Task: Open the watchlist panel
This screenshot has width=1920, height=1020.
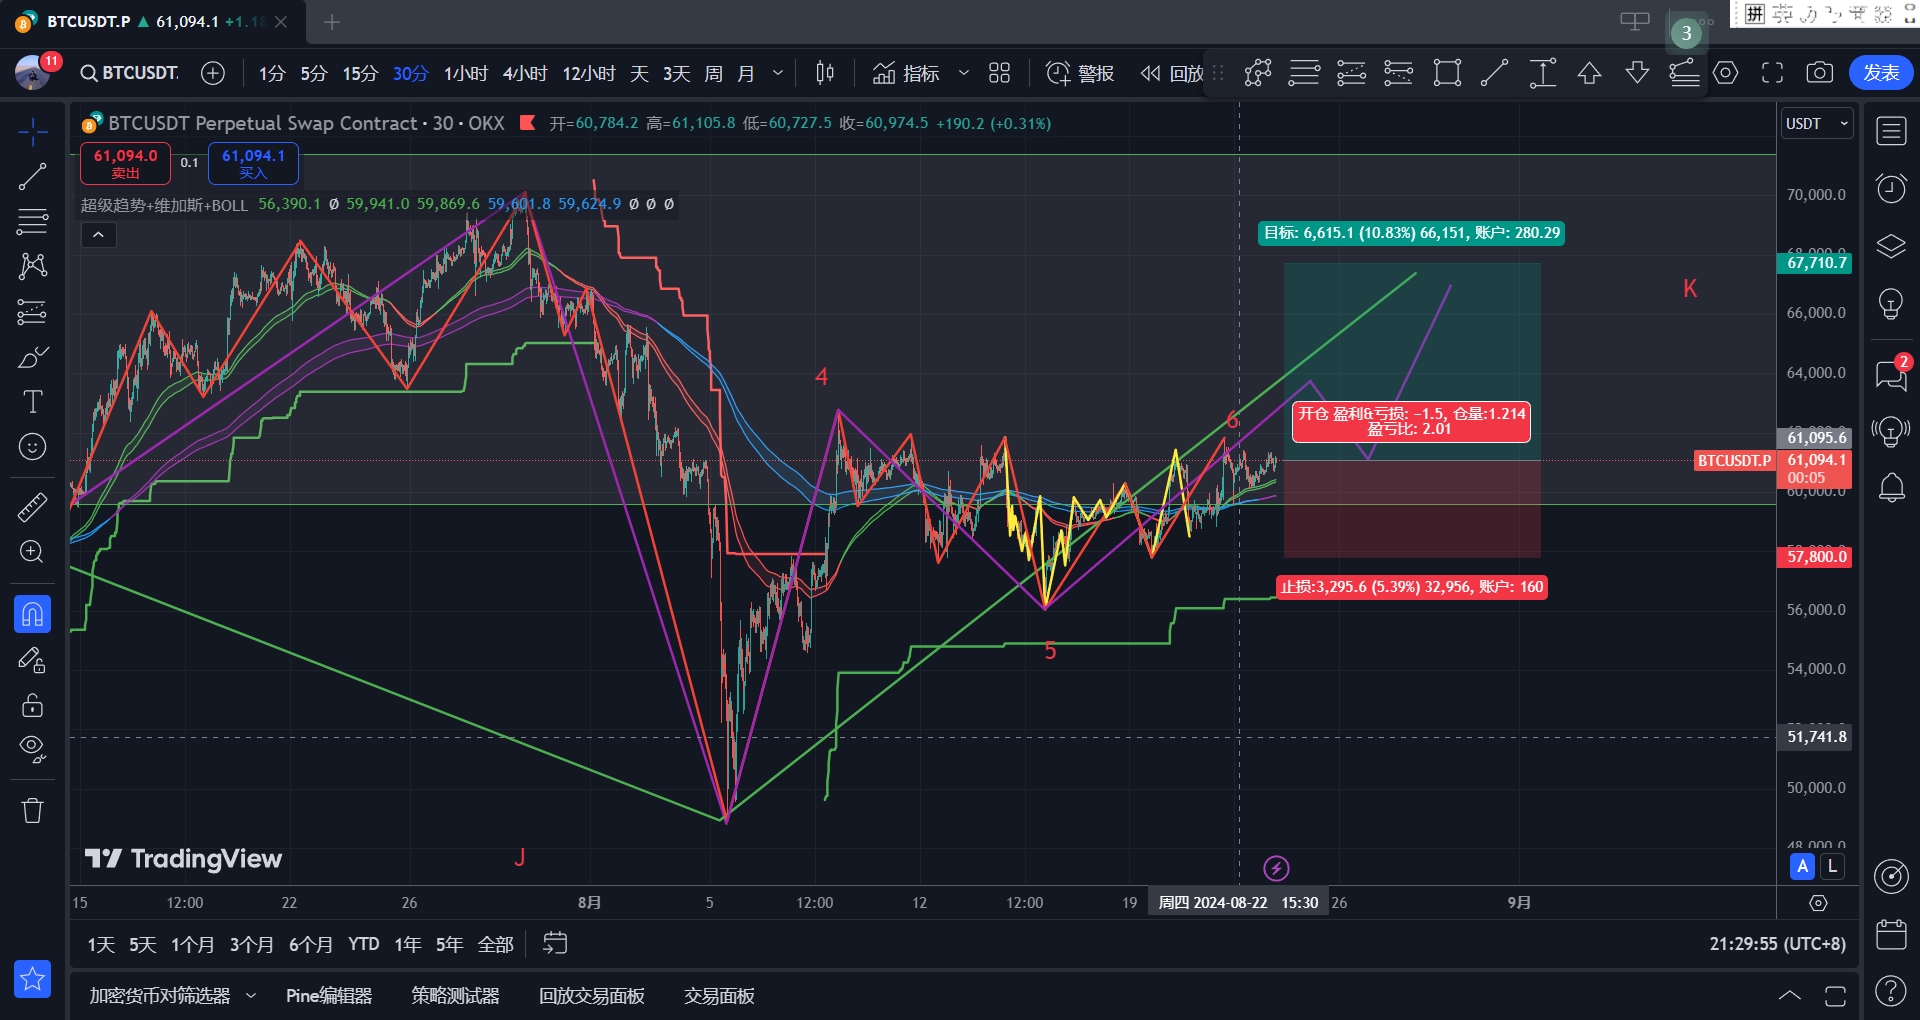Action: tap(1891, 131)
